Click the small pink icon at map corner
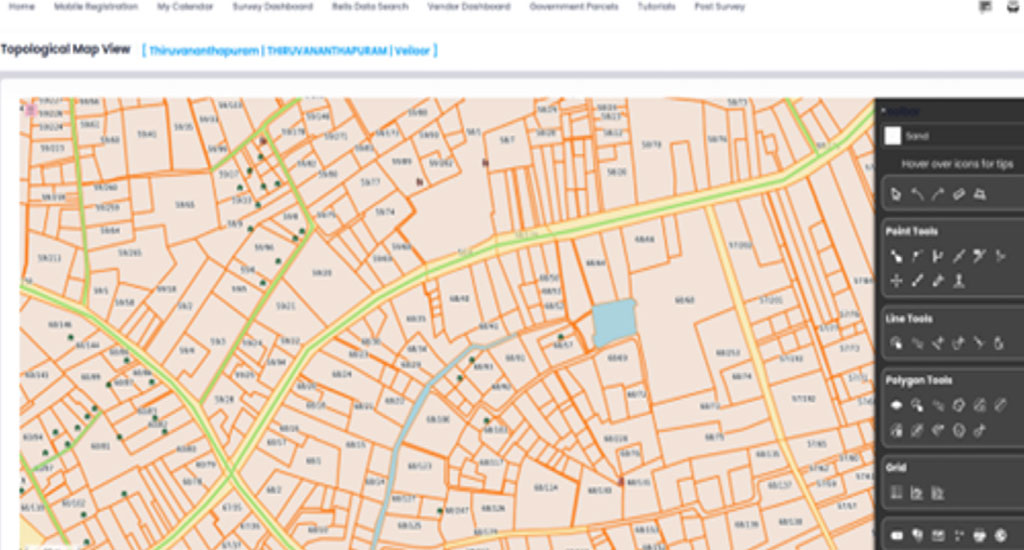The width and height of the screenshot is (1024, 550). pyautogui.click(x=30, y=110)
